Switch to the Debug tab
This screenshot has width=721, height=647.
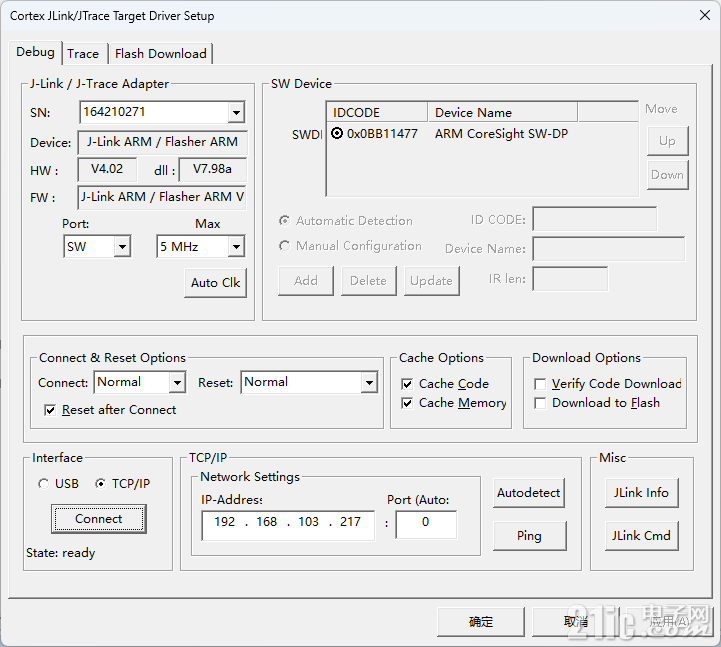35,52
